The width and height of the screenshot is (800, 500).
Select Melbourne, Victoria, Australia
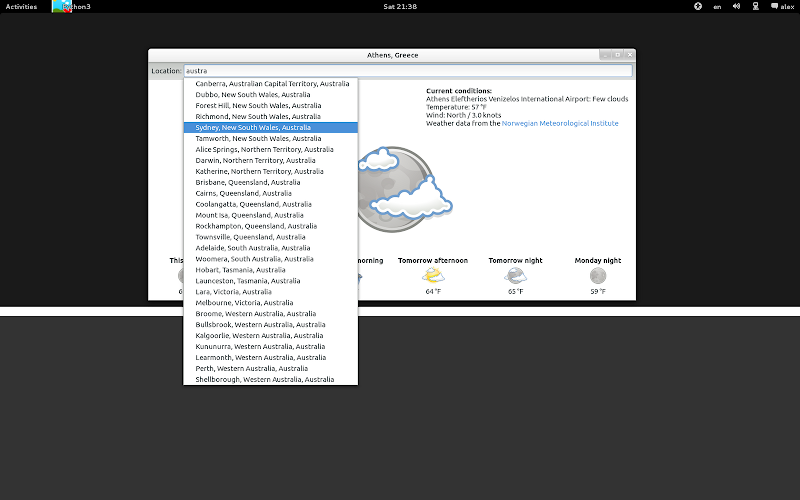click(271, 303)
